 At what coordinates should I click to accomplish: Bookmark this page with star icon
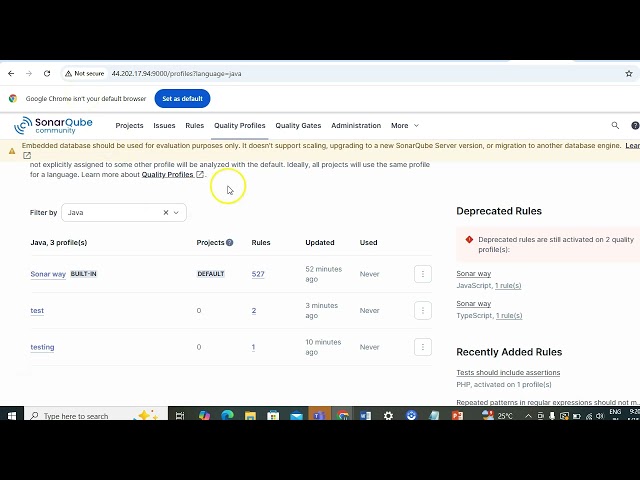(x=629, y=73)
